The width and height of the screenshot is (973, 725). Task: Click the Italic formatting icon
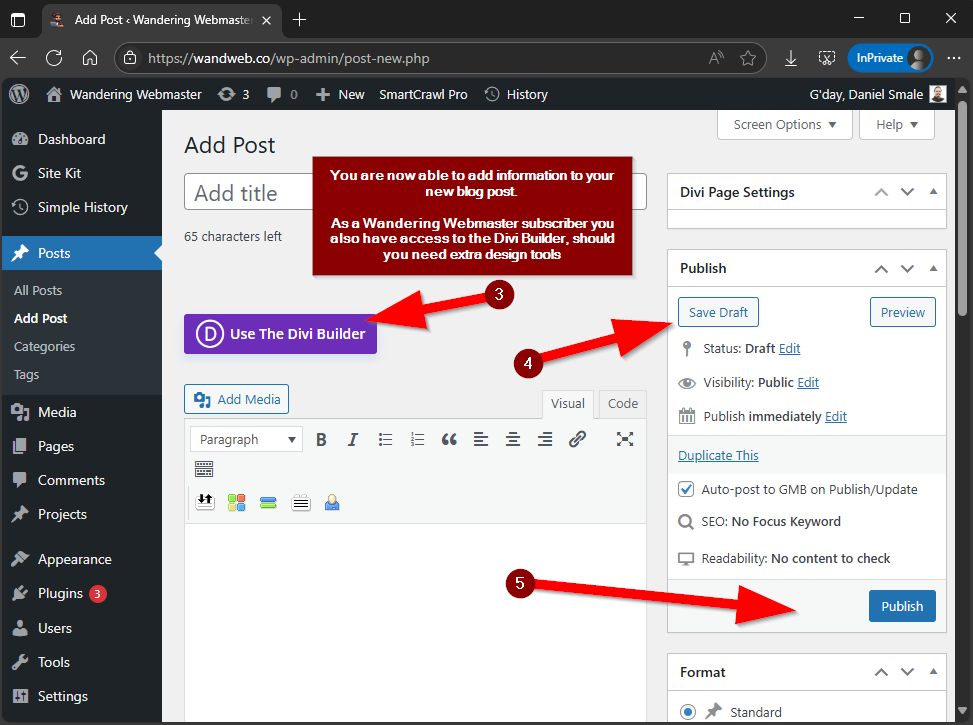[x=352, y=439]
